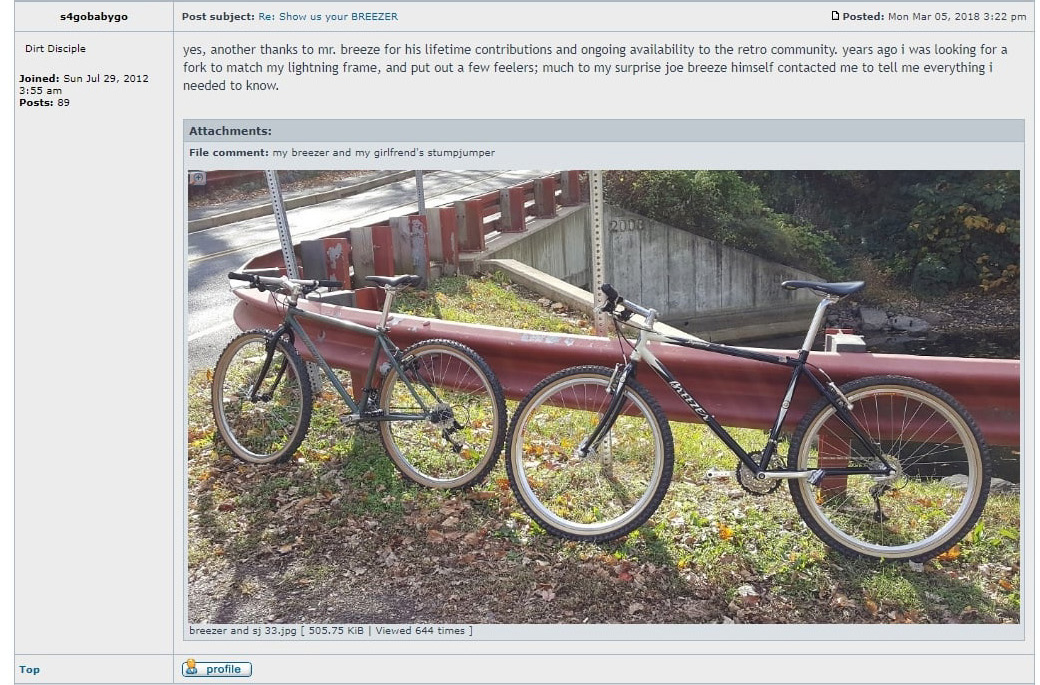Open the attached bike photo thumbnail
1040x685 pixels.
click(604, 397)
